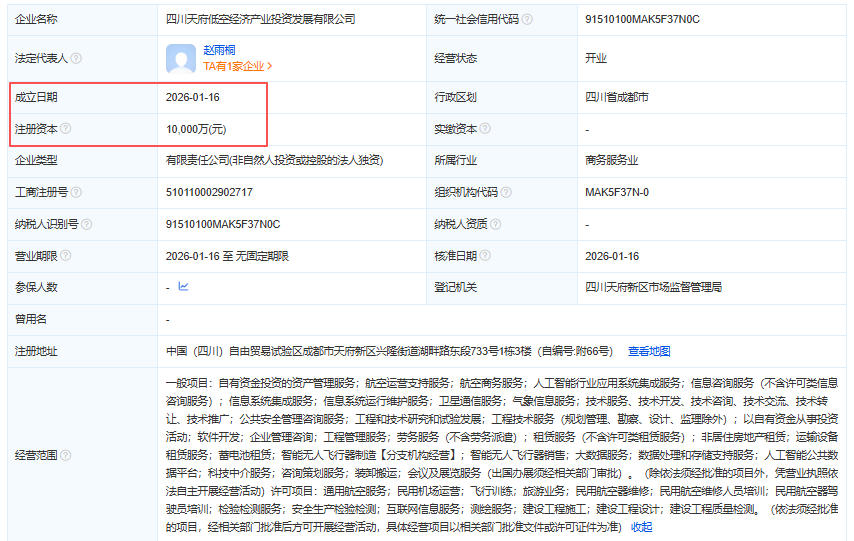Click the 查看地图 link
The width and height of the screenshot is (854, 541).
coord(649,351)
